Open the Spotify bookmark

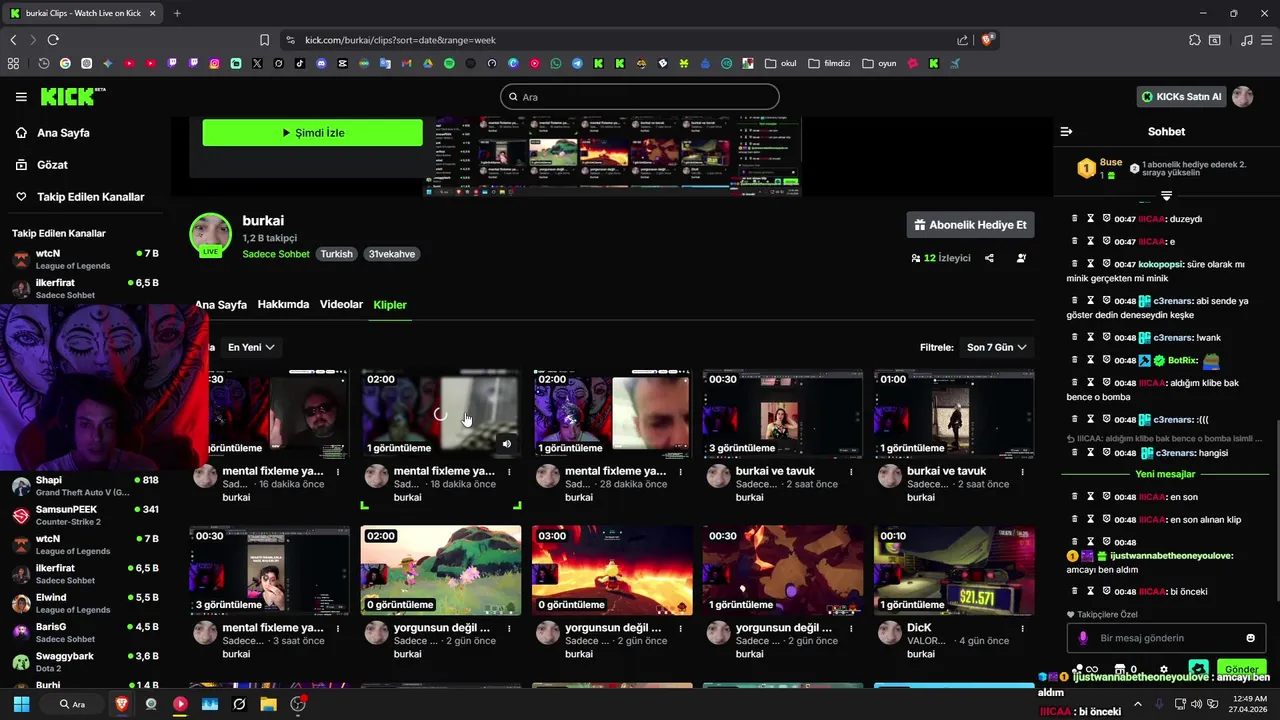tap(449, 63)
